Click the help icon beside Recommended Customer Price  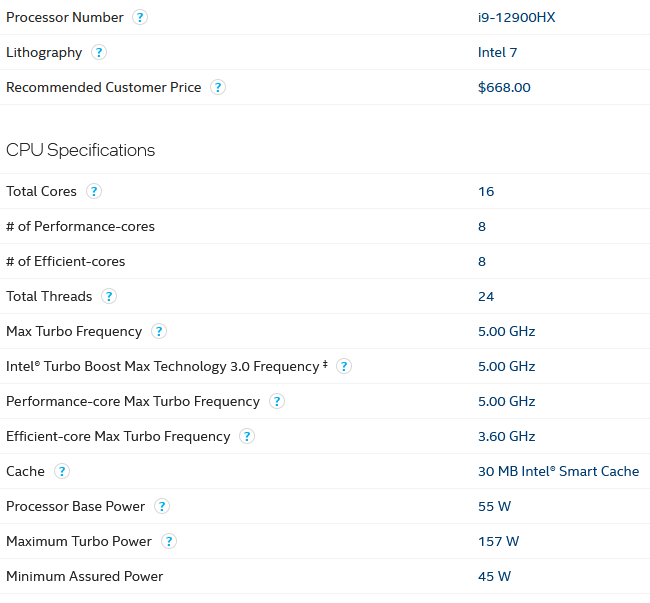coord(218,88)
